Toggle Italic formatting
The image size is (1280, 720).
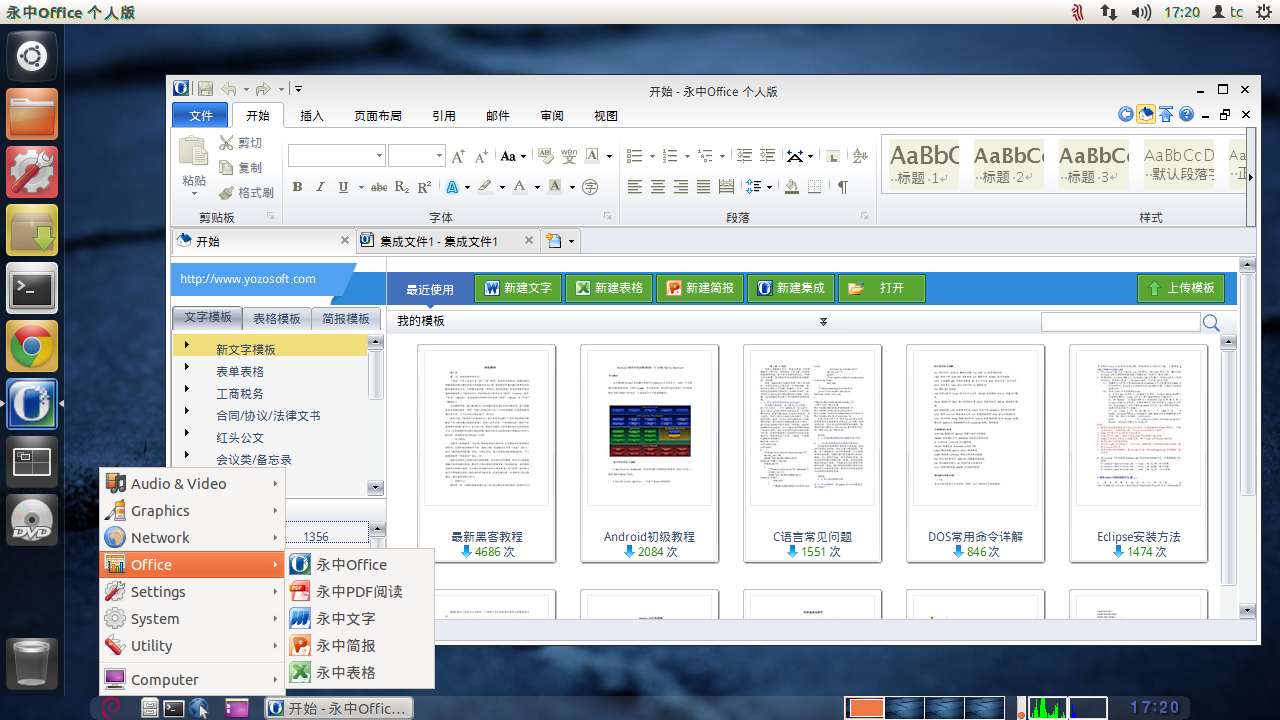pos(320,187)
